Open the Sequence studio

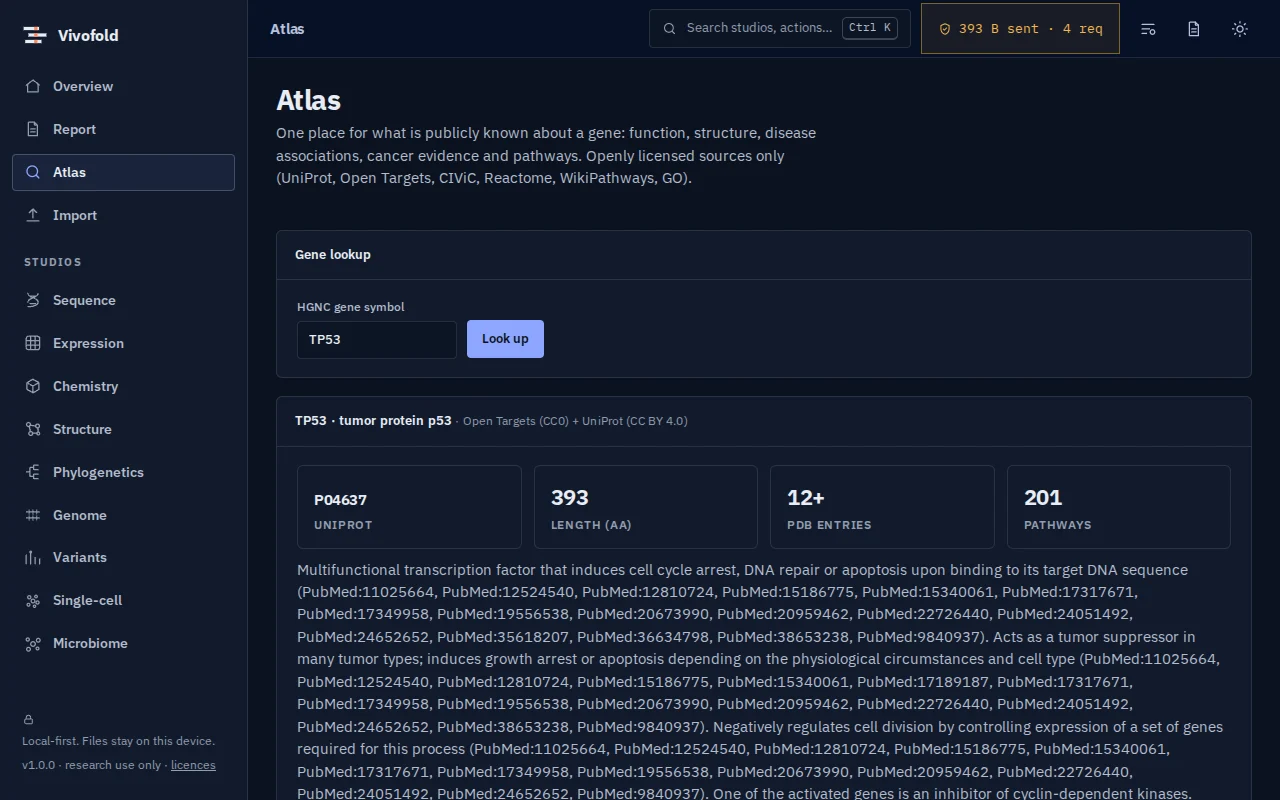(124, 300)
